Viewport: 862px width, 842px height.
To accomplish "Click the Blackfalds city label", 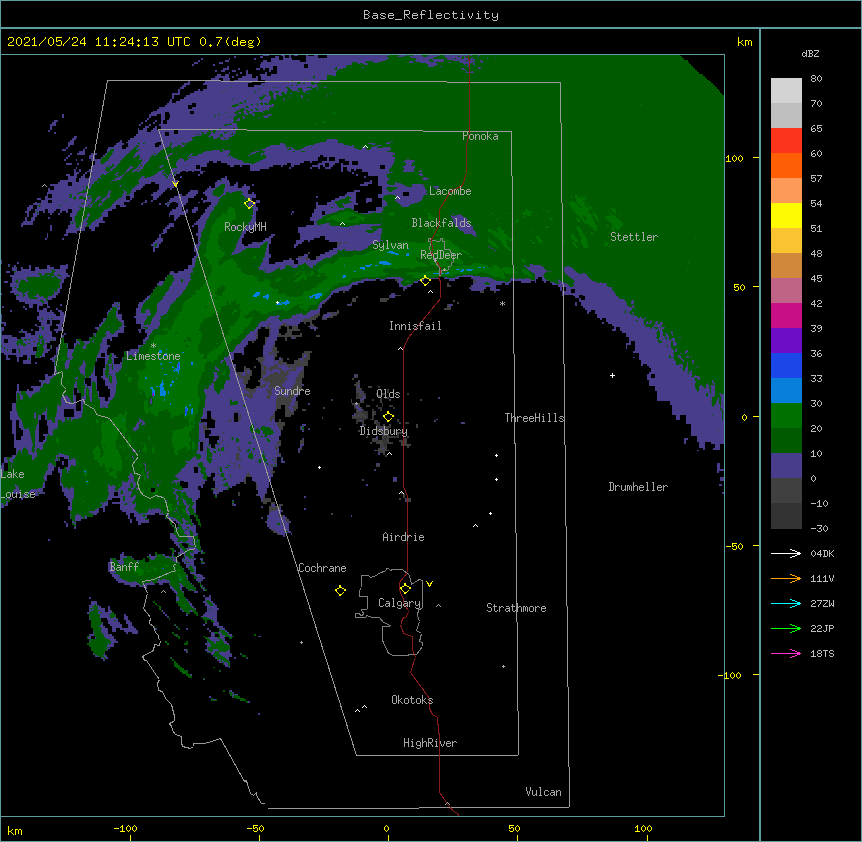I will click(441, 223).
